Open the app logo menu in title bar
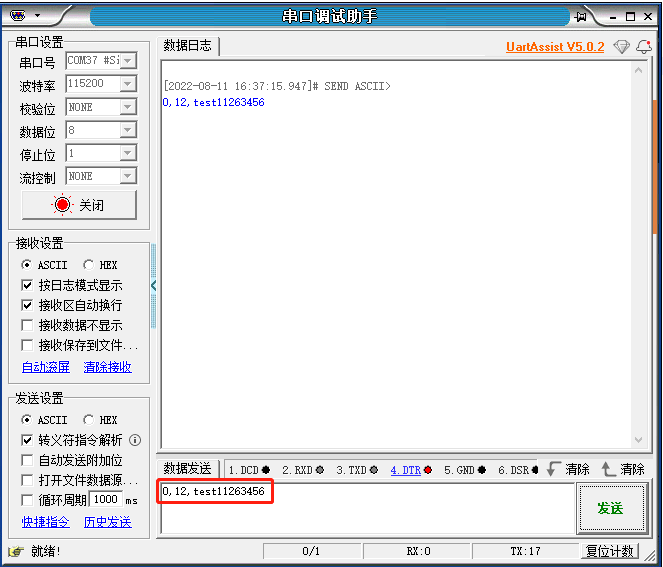This screenshot has height=567, width=663. point(18,16)
